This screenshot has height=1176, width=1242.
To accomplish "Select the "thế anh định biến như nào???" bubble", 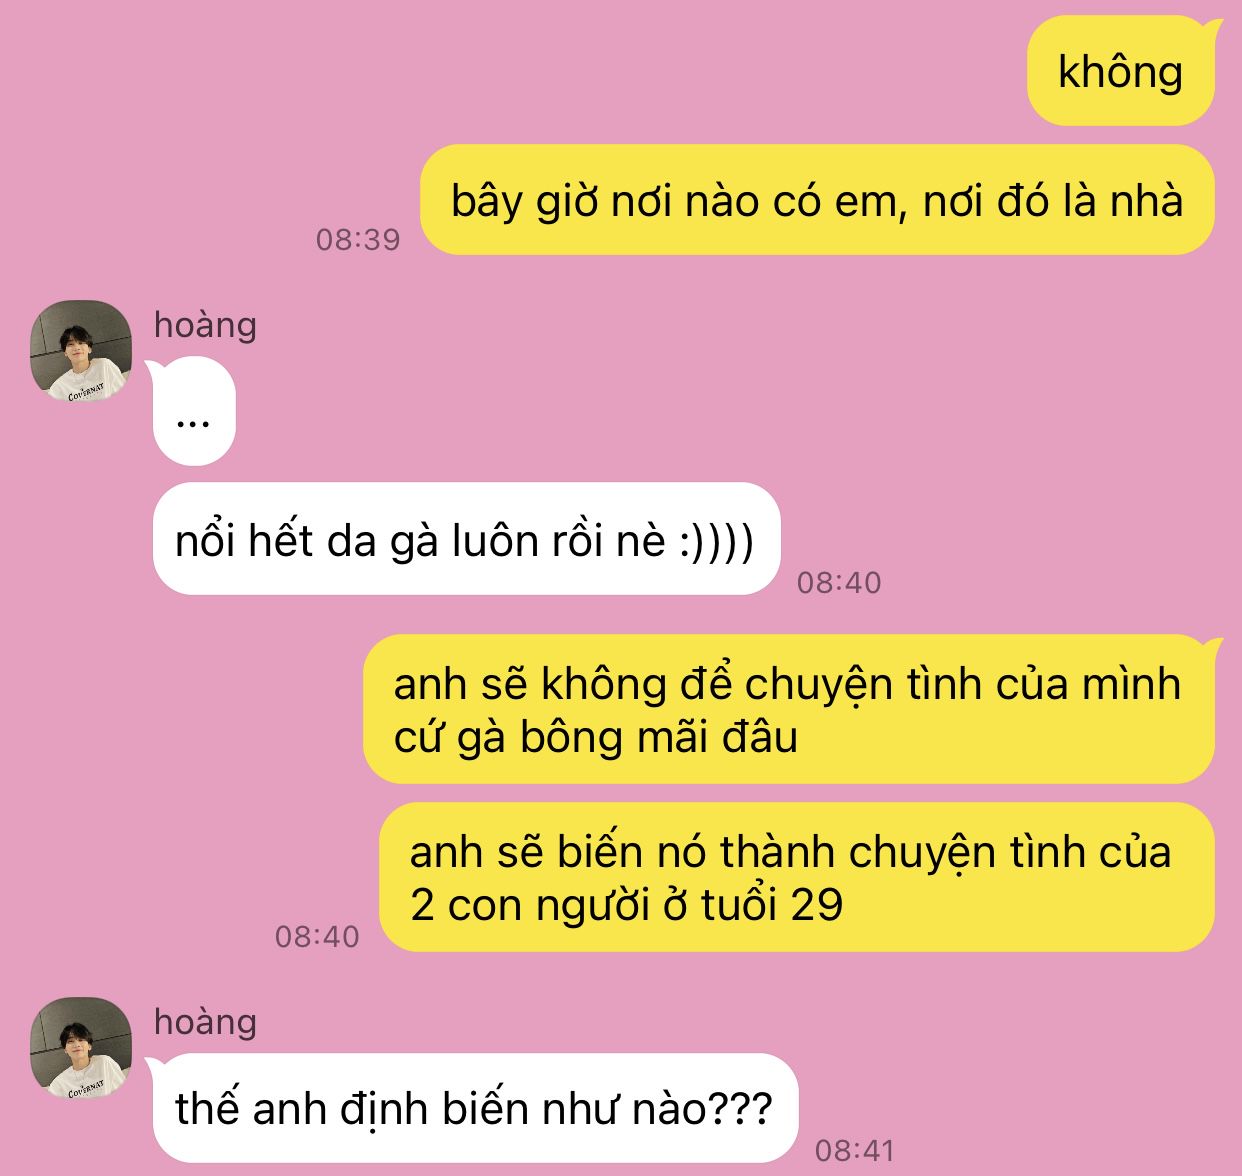I will click(474, 1108).
